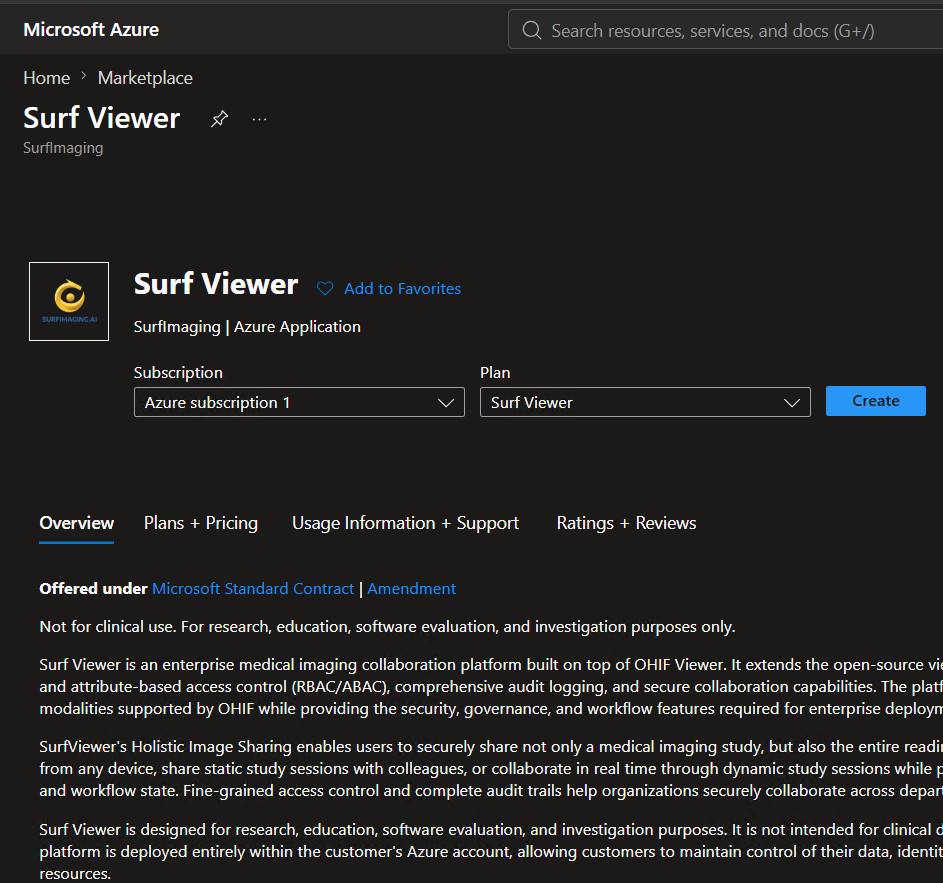Click 'Not for clinical use' disclaimer text
943x883 pixels.
387,627
